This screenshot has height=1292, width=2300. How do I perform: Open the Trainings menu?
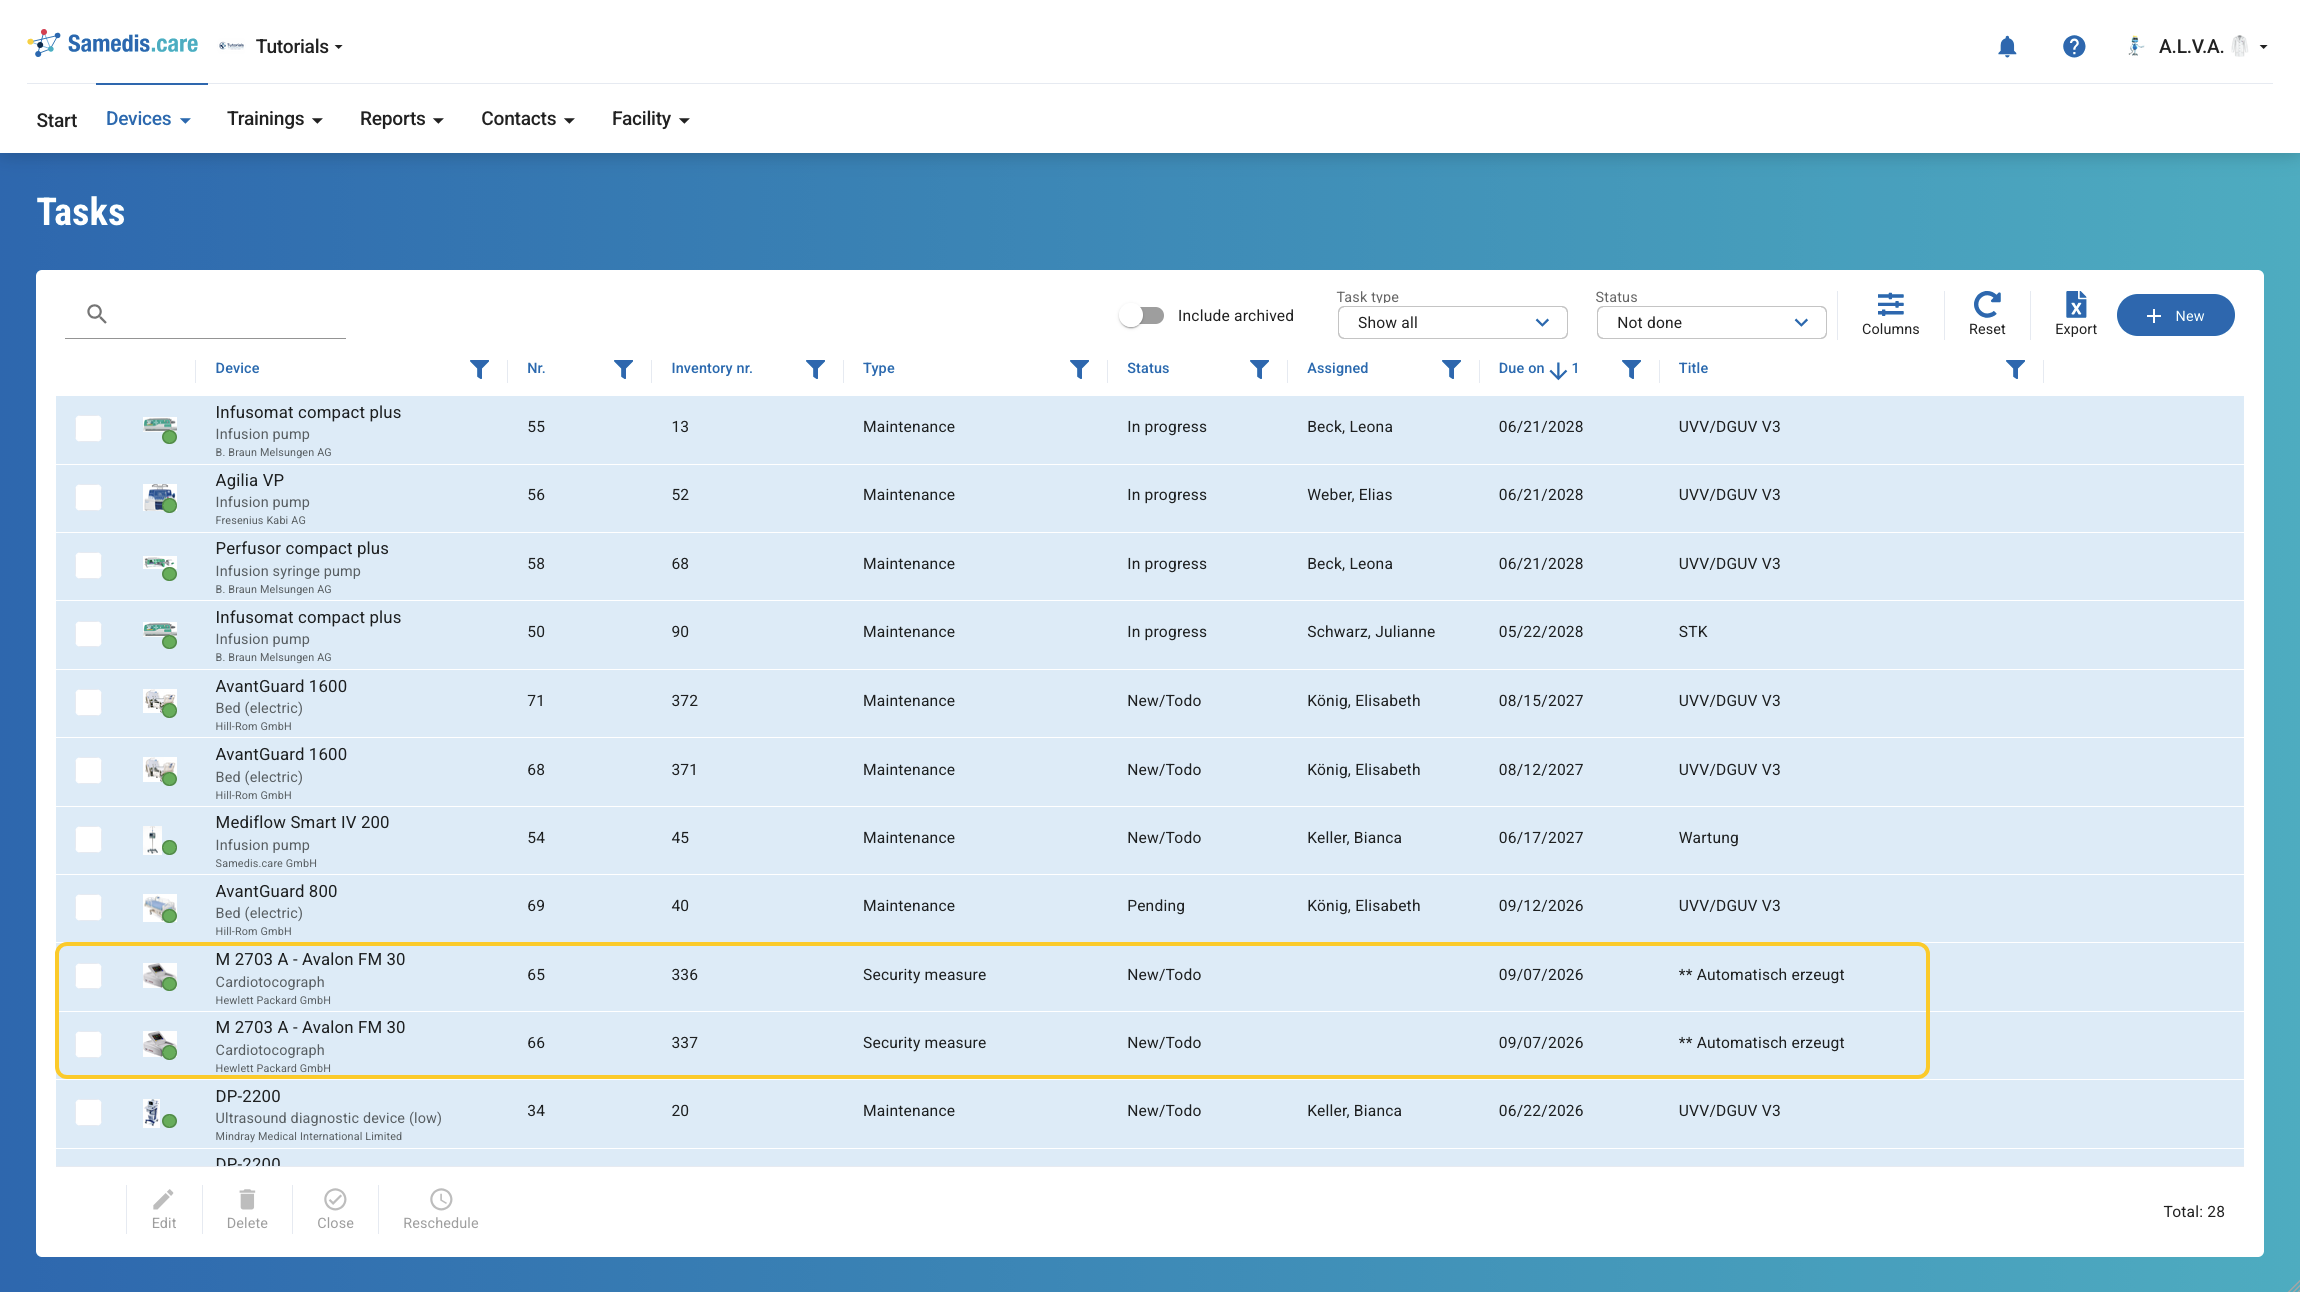tap(274, 119)
